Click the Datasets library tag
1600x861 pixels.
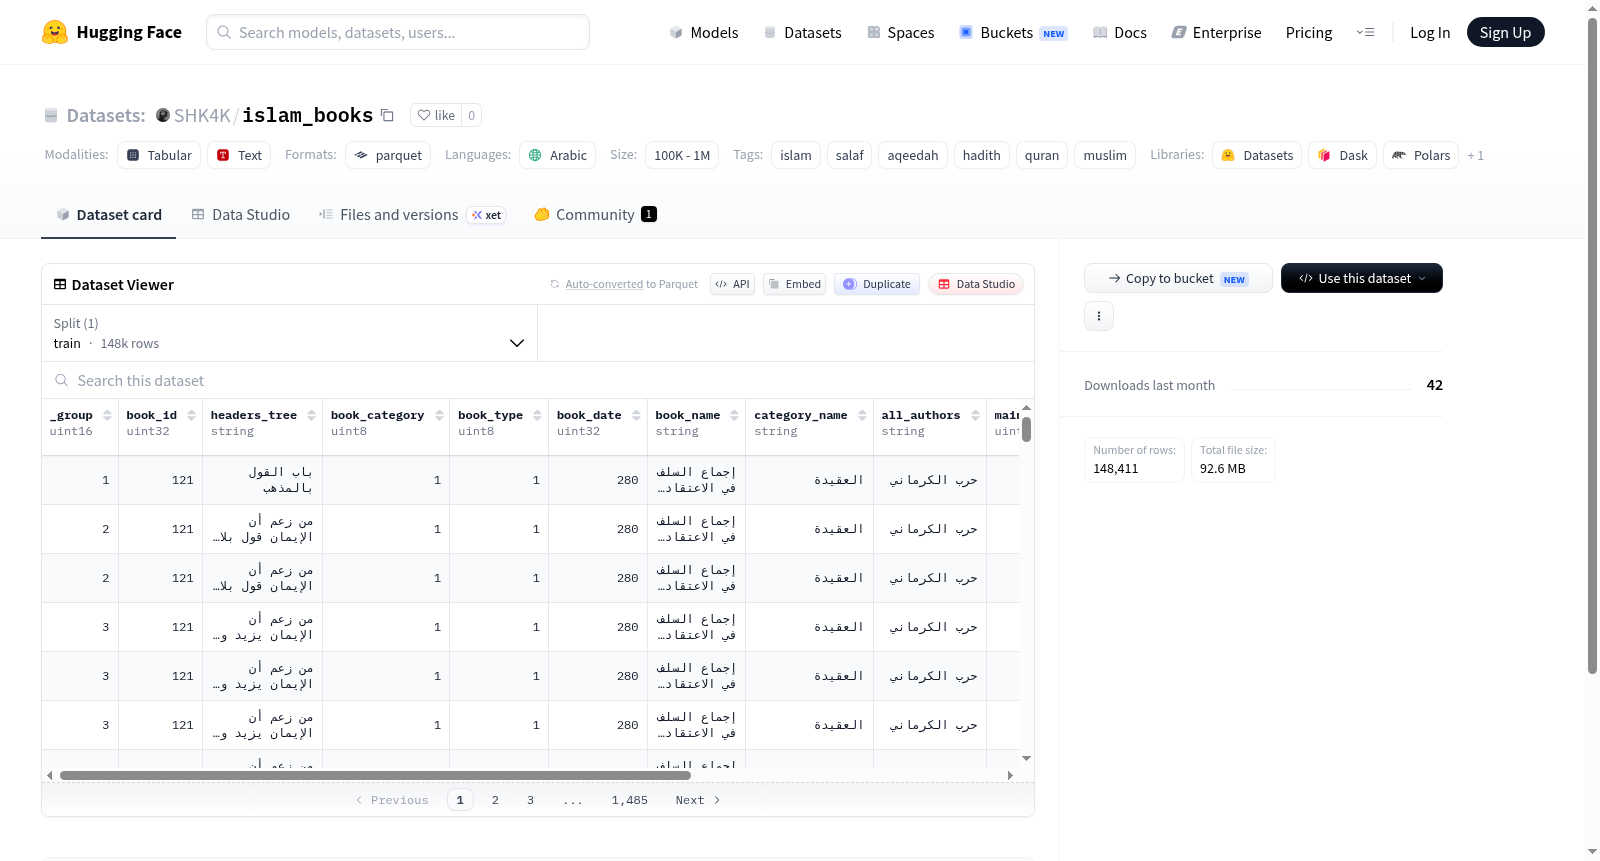1257,155
